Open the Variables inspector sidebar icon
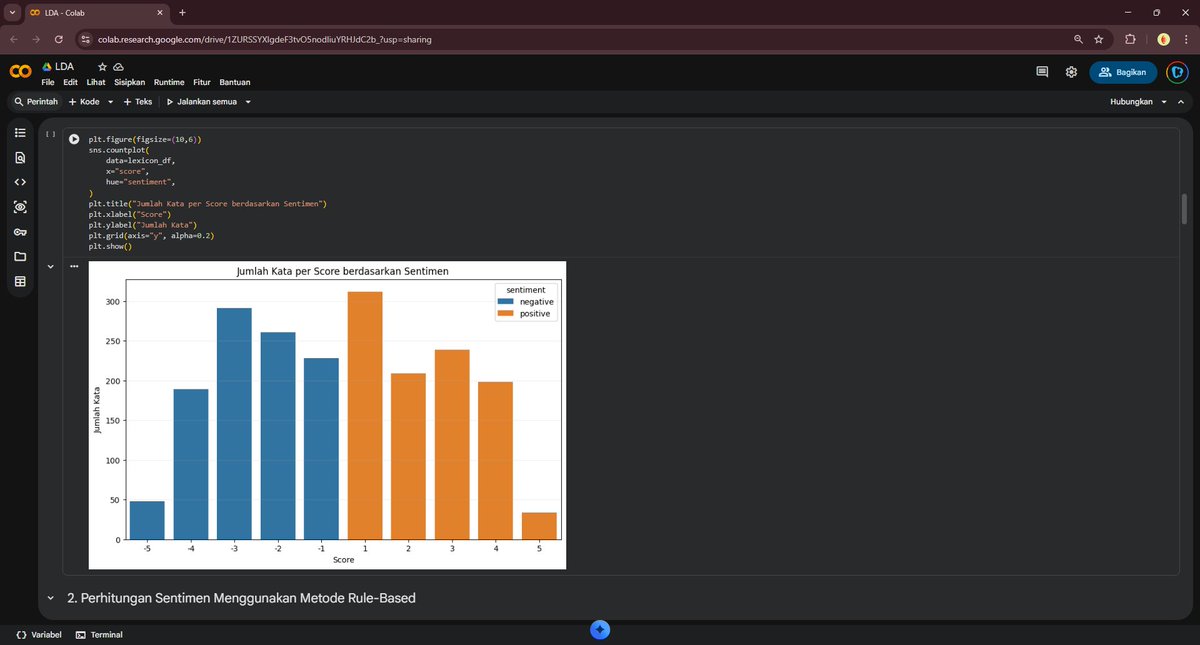 (20, 207)
